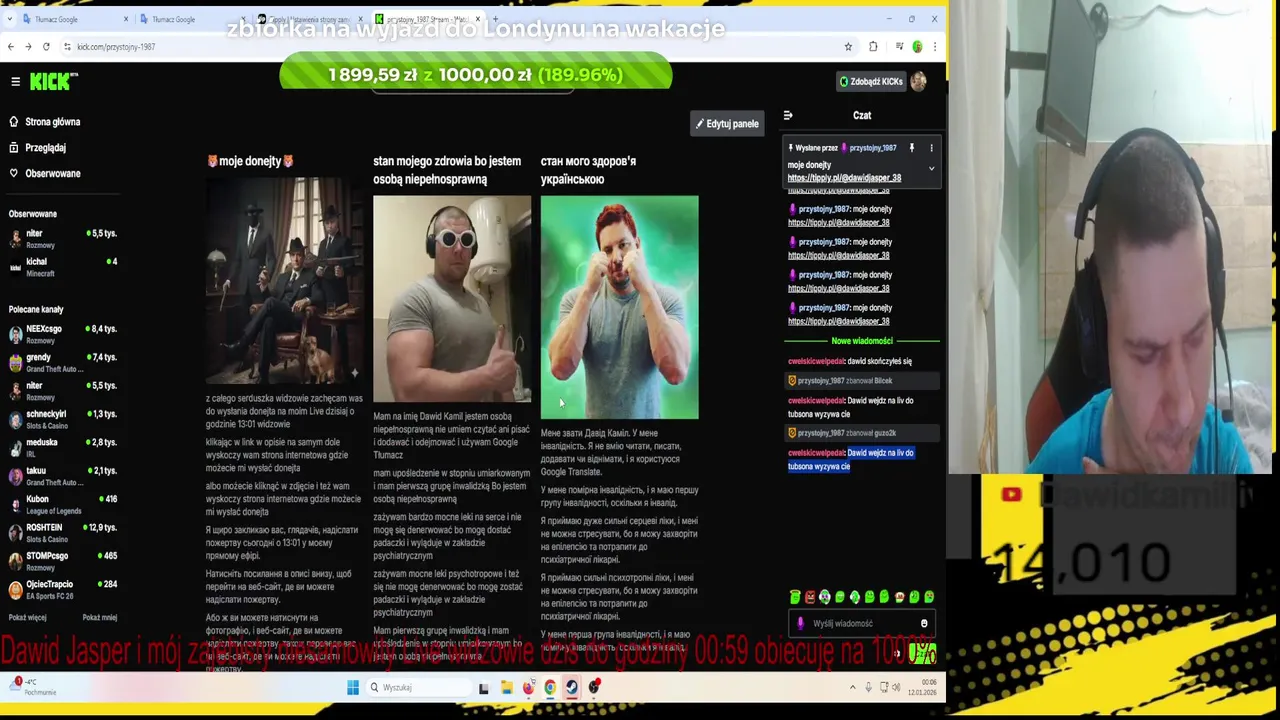Open site information icon in the address bar
This screenshot has width=1280, height=720.
pyautogui.click(x=67, y=47)
